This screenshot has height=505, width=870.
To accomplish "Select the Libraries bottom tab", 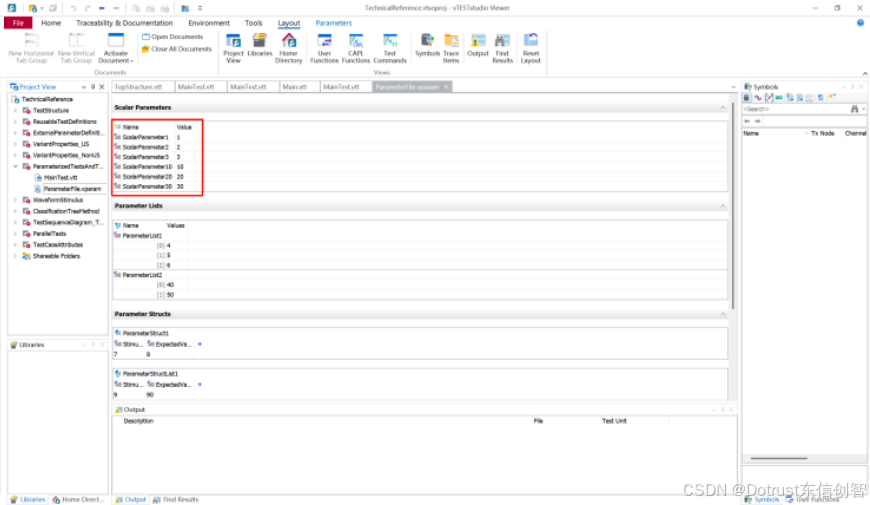I will [28, 499].
